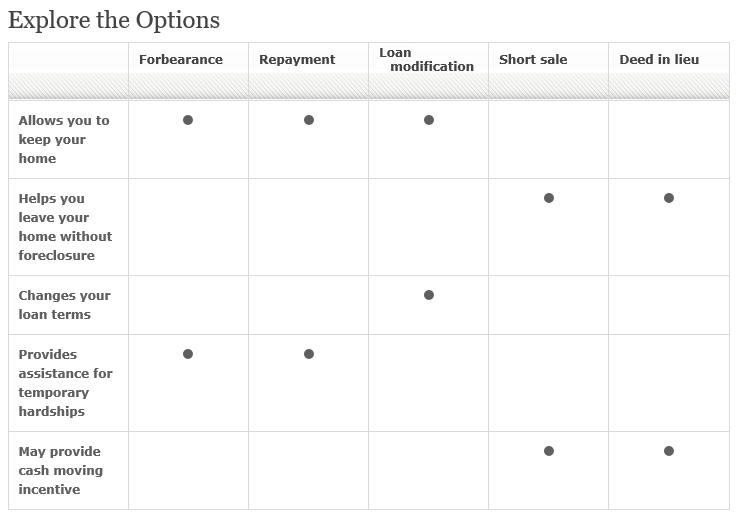Click Deed in lieu dot for leaving without foreclosure
The image size is (738, 516).
tap(669, 198)
